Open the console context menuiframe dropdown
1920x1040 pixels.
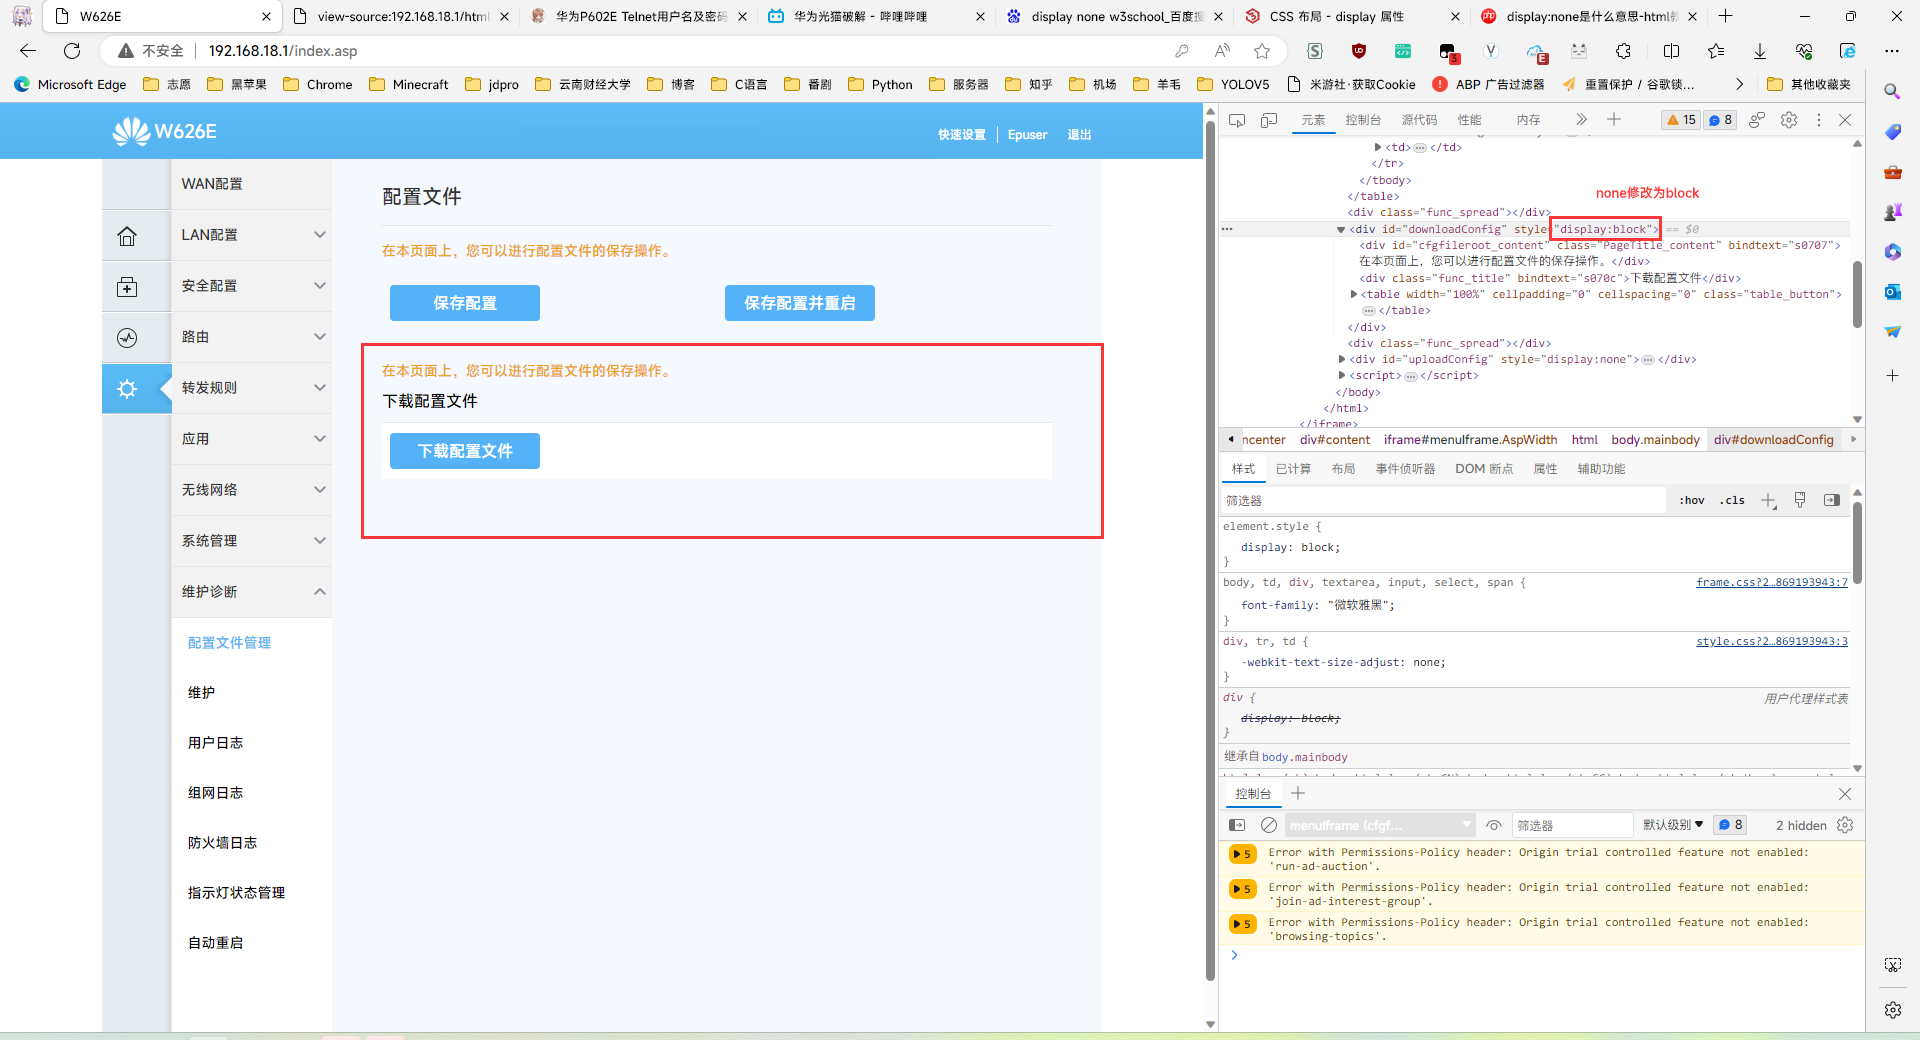[1381, 825]
